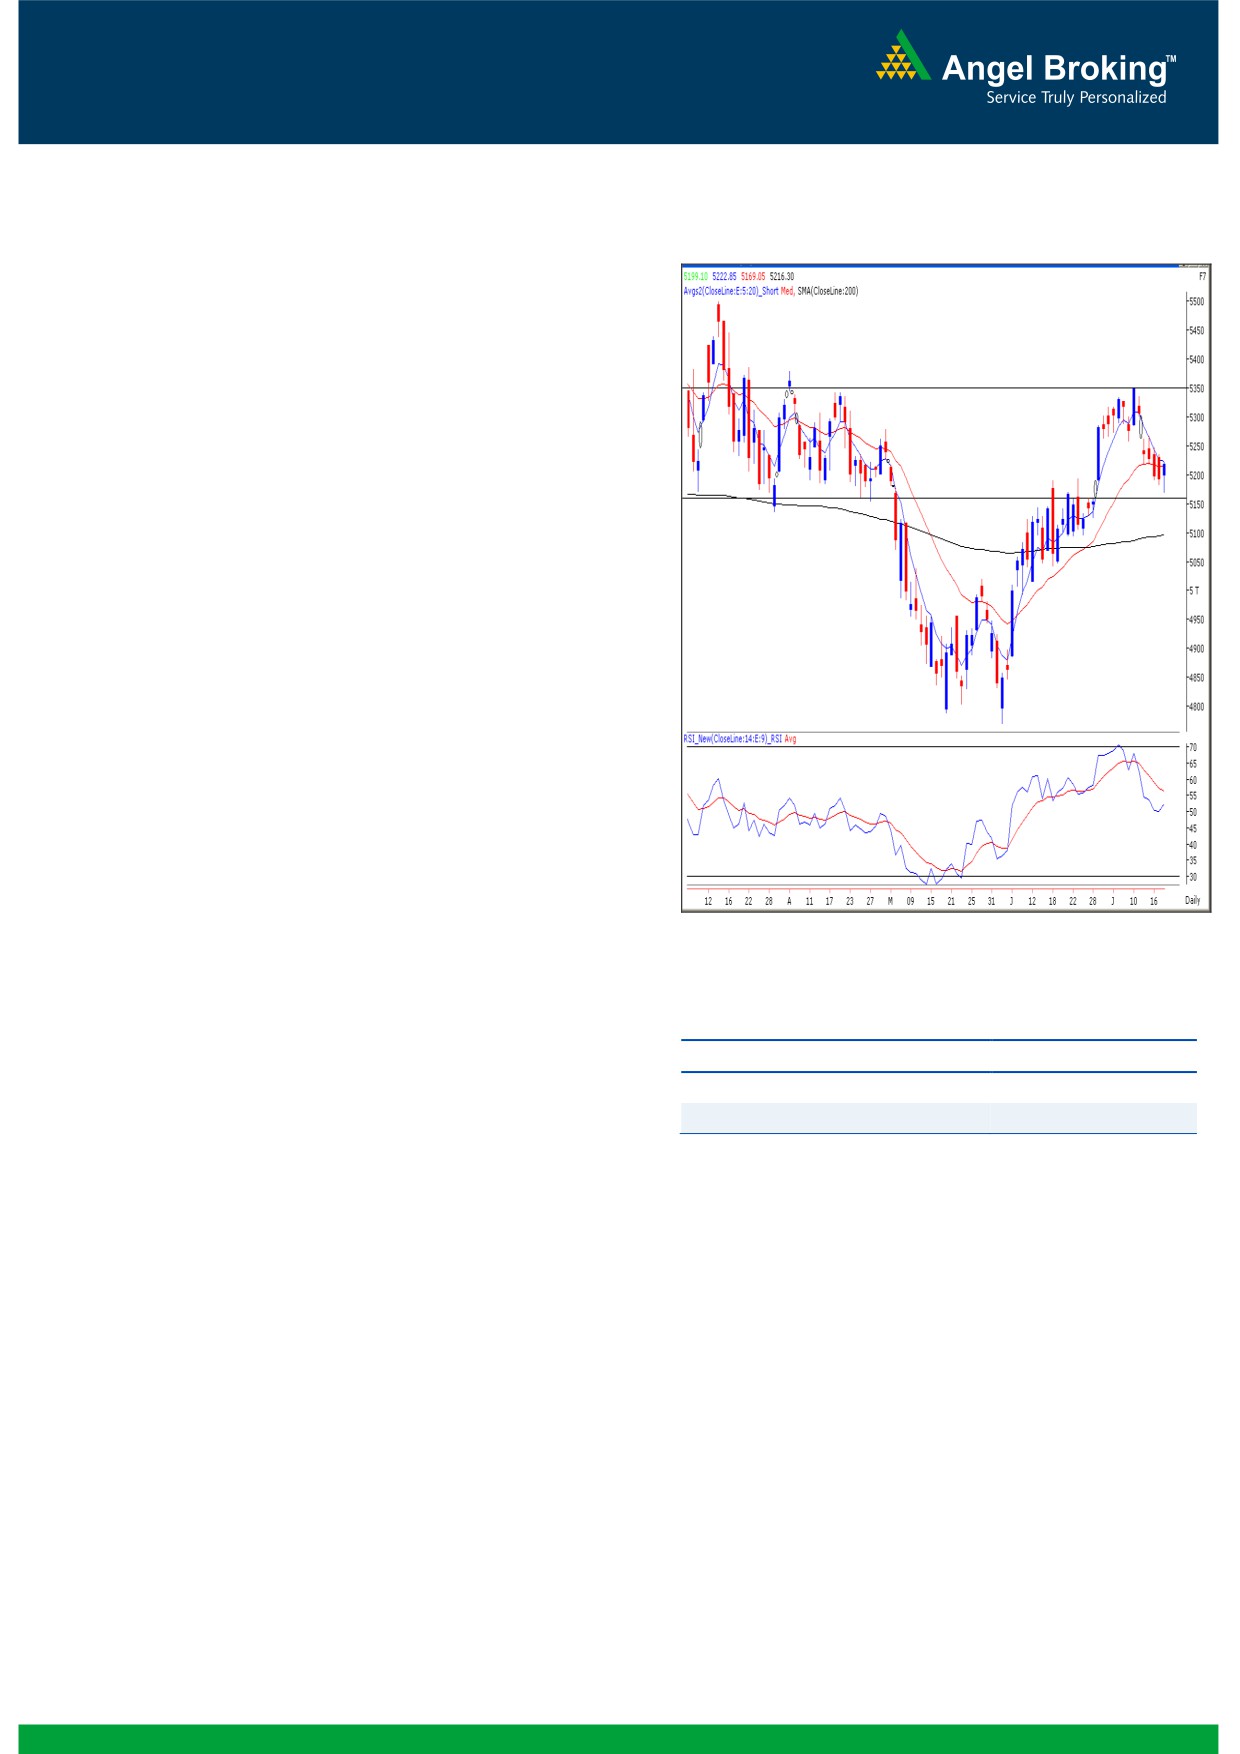Screen dimensions: 1240x1754
Task: Click the last blue candlestick on chart
Action: pyautogui.click(x=1164, y=470)
